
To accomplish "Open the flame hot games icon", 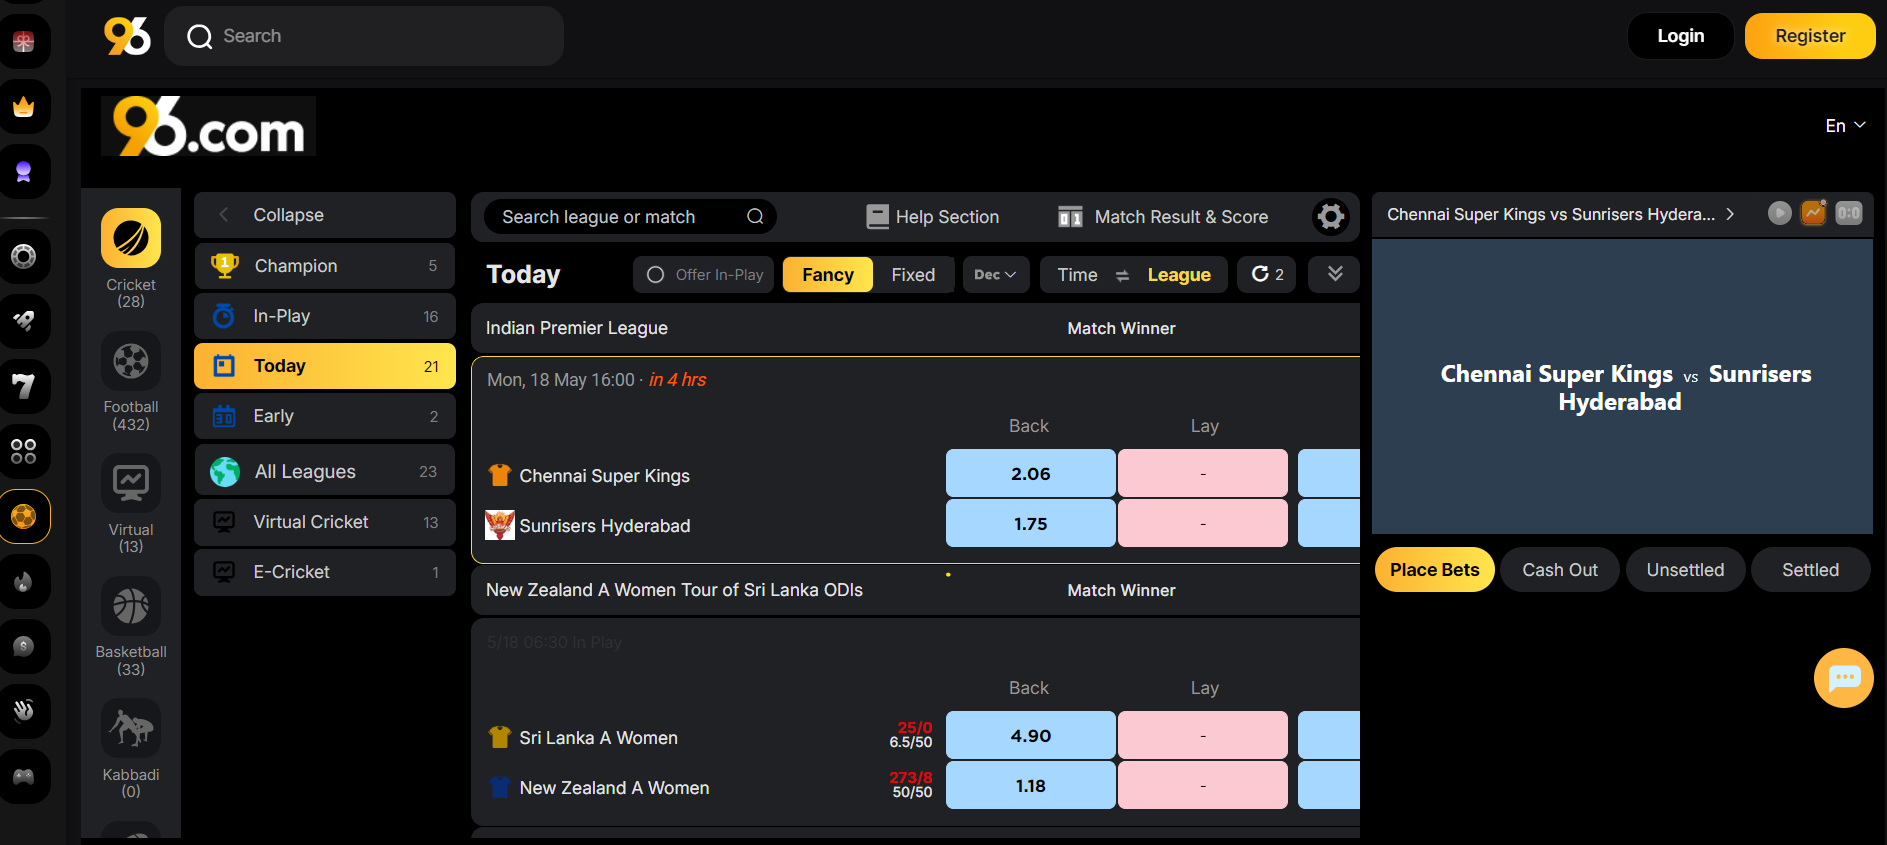I will (24, 581).
